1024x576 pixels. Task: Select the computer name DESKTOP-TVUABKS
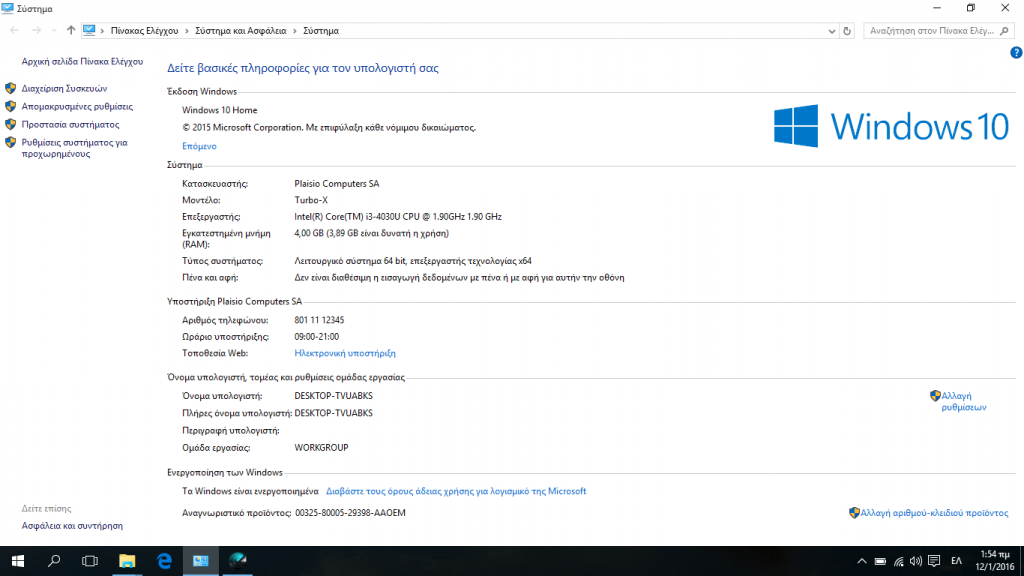333,396
